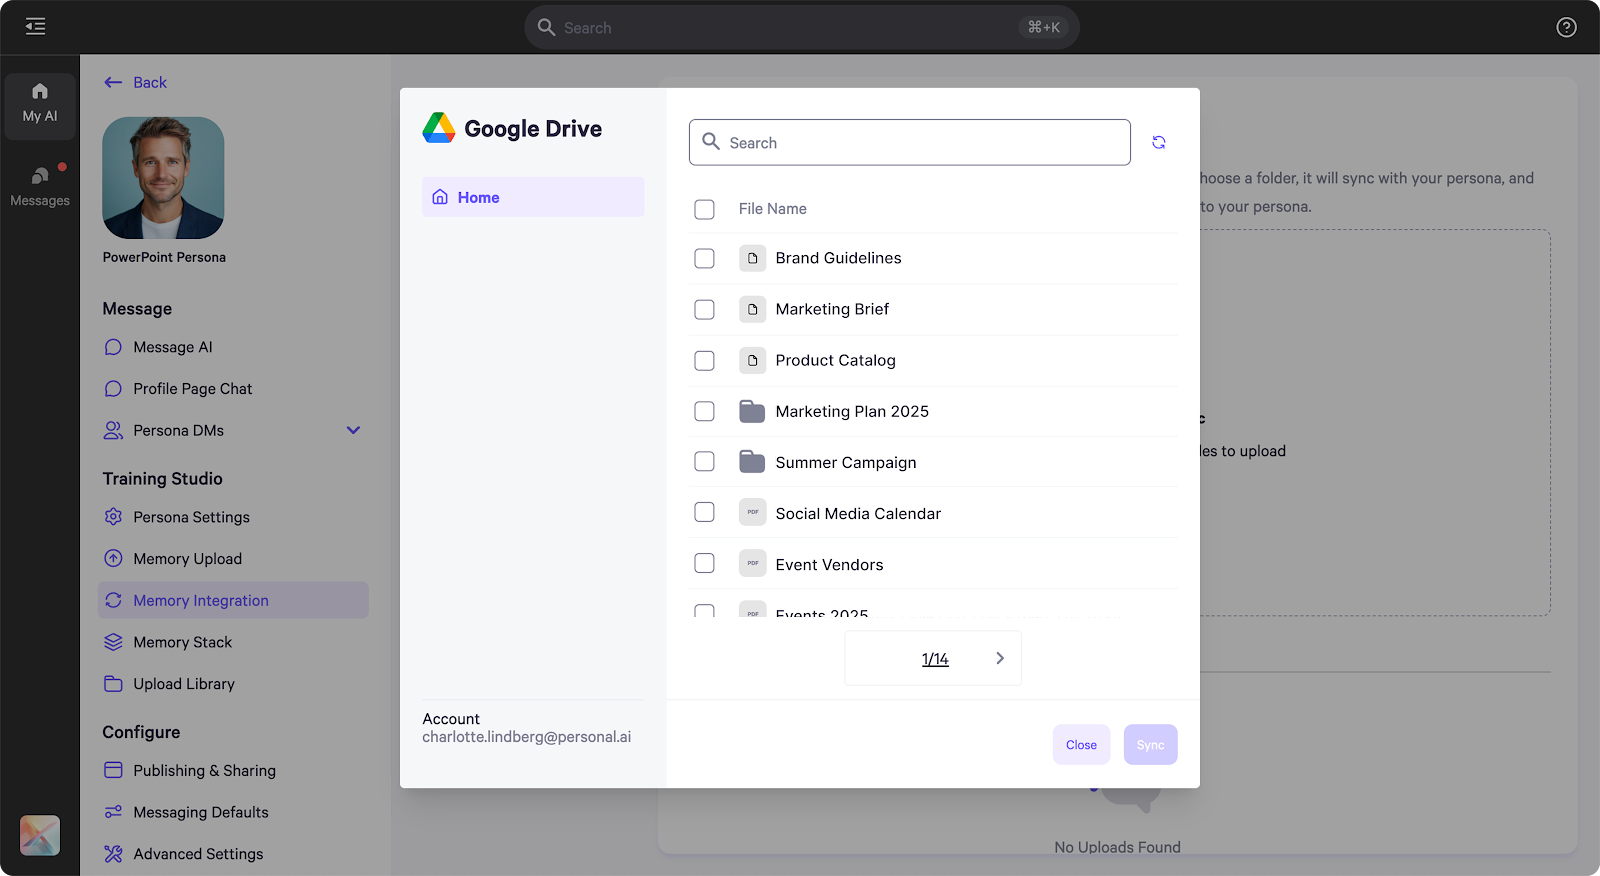
Task: Open Memory Stack
Action: click(183, 642)
